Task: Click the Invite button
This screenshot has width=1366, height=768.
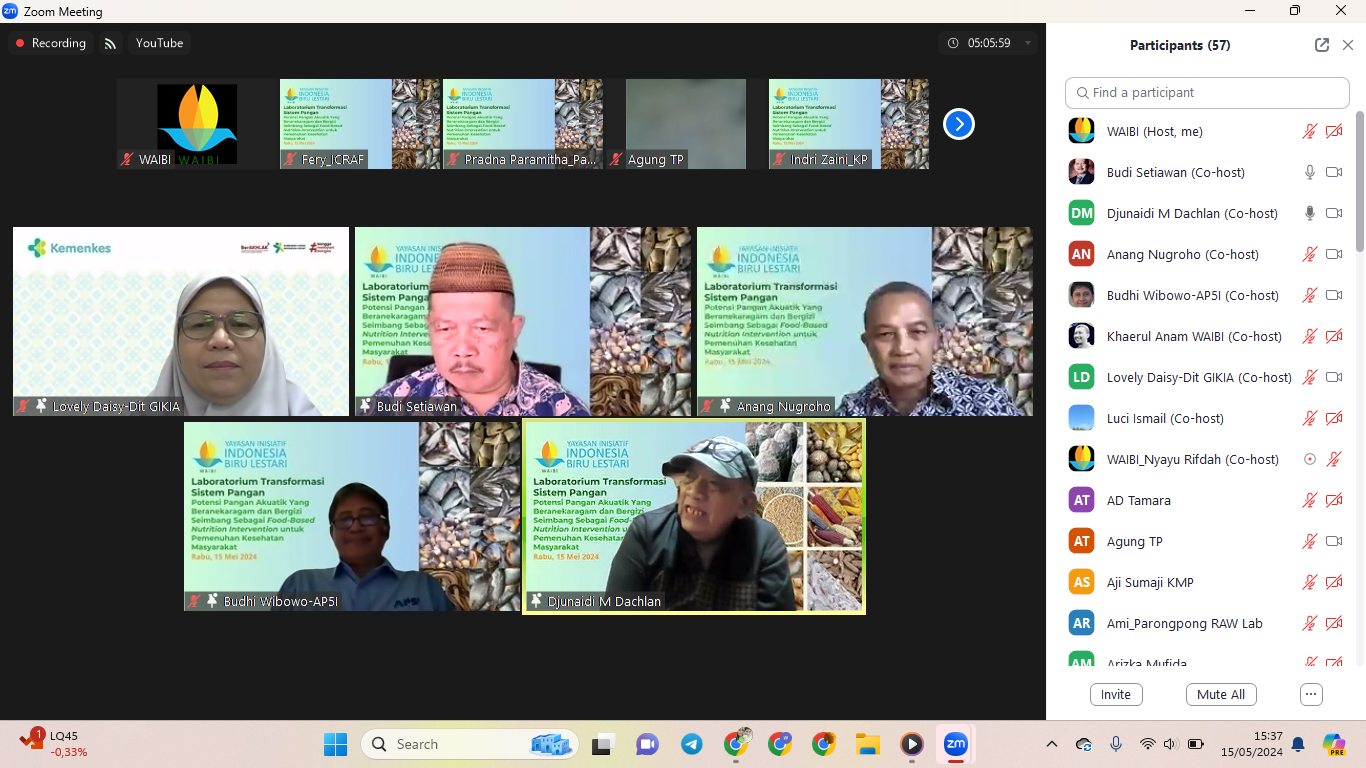Action: (x=1115, y=694)
